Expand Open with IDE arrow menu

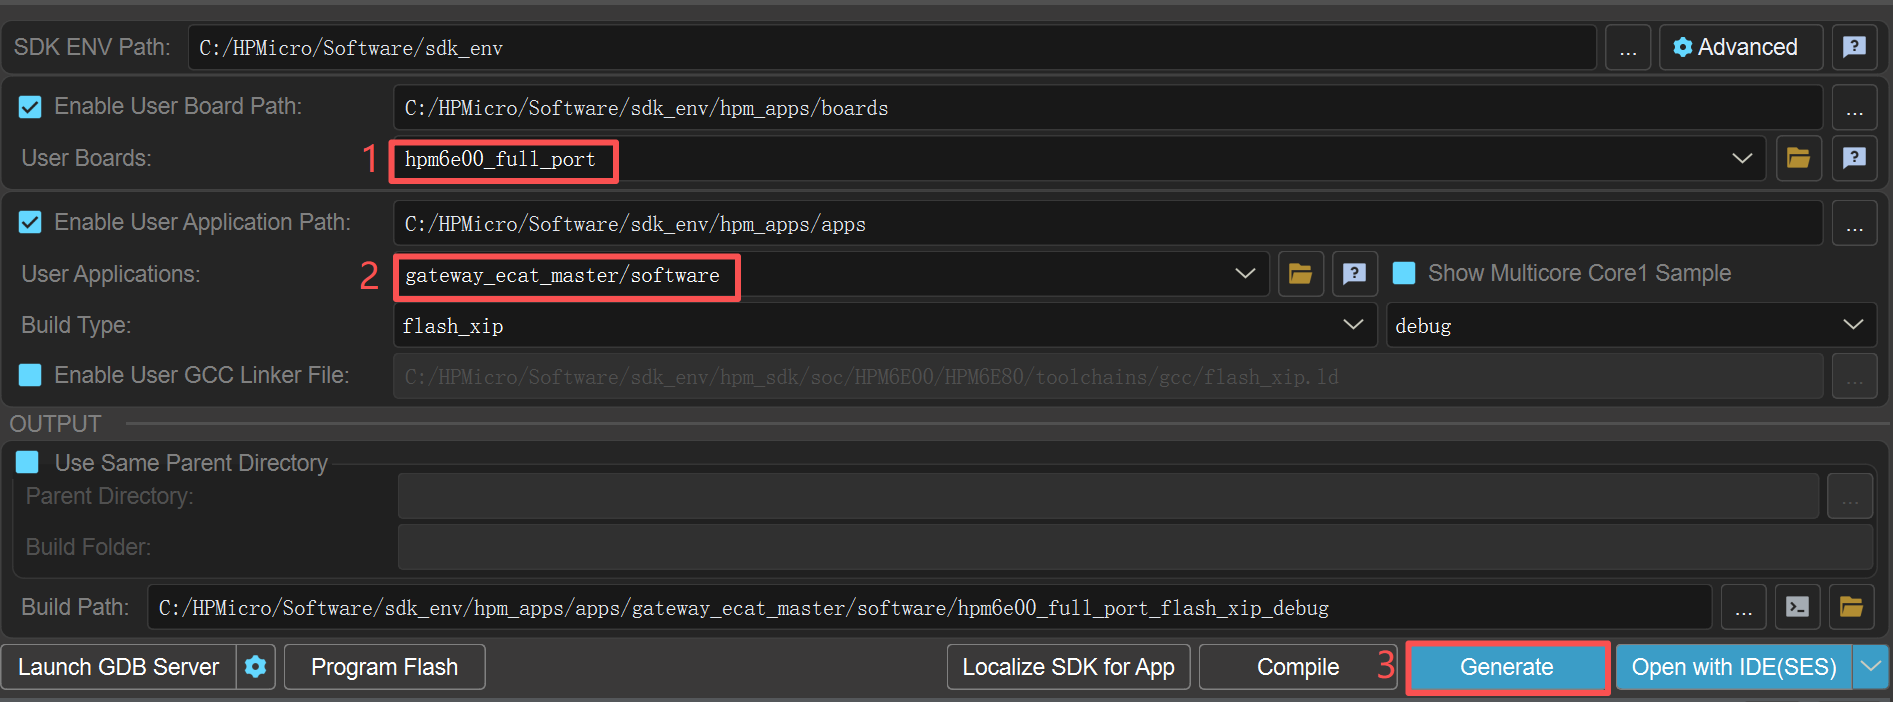[1871, 667]
